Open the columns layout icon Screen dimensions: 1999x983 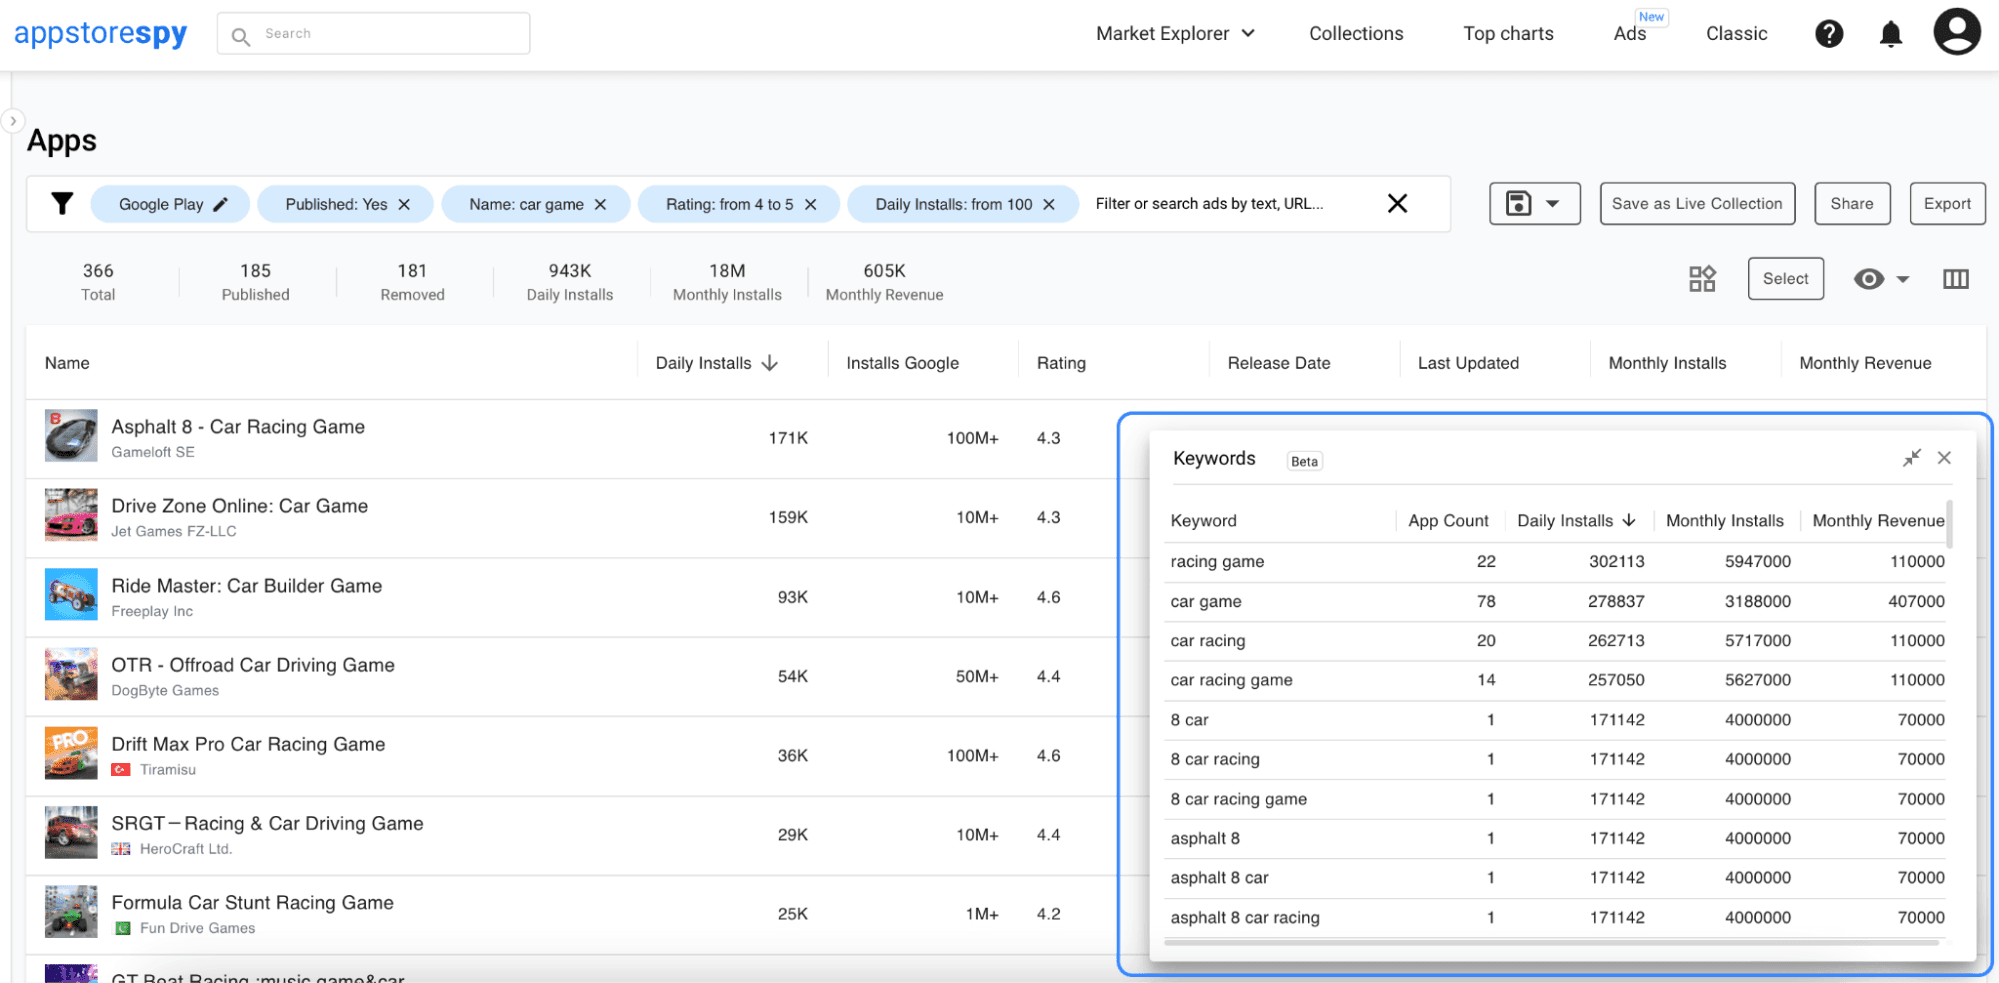point(1955,279)
